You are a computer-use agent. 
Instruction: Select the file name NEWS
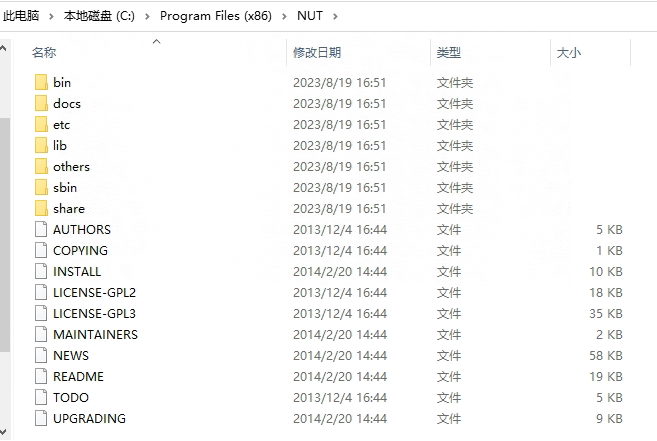click(x=71, y=355)
